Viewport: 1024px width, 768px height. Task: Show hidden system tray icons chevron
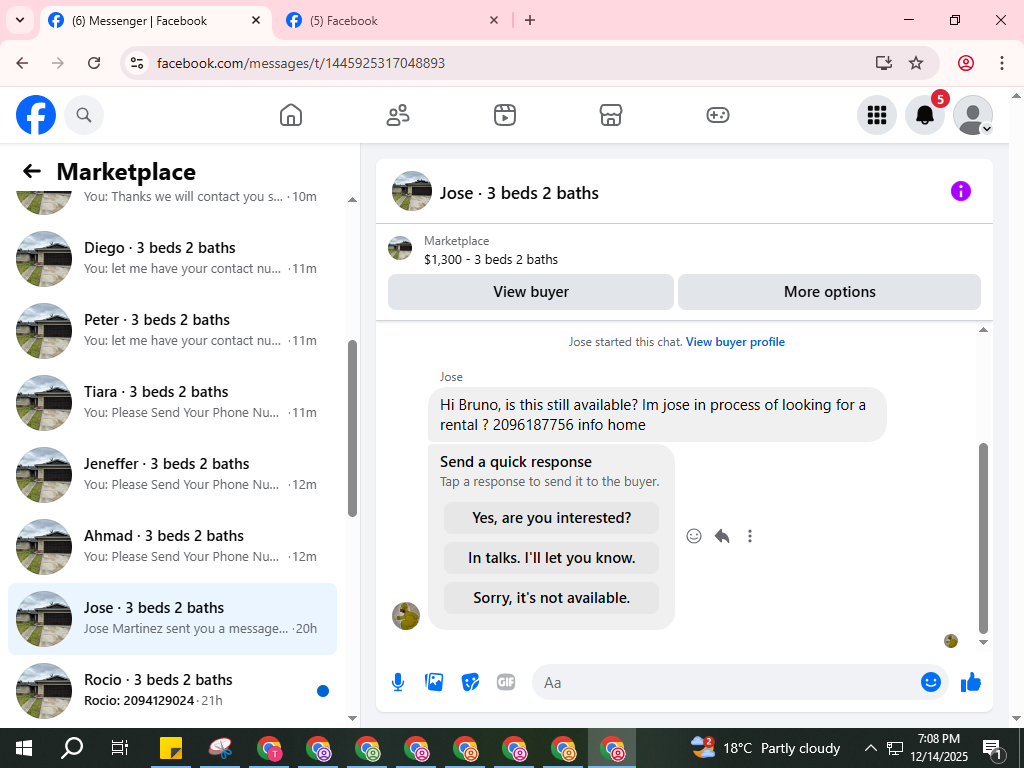click(x=870, y=748)
